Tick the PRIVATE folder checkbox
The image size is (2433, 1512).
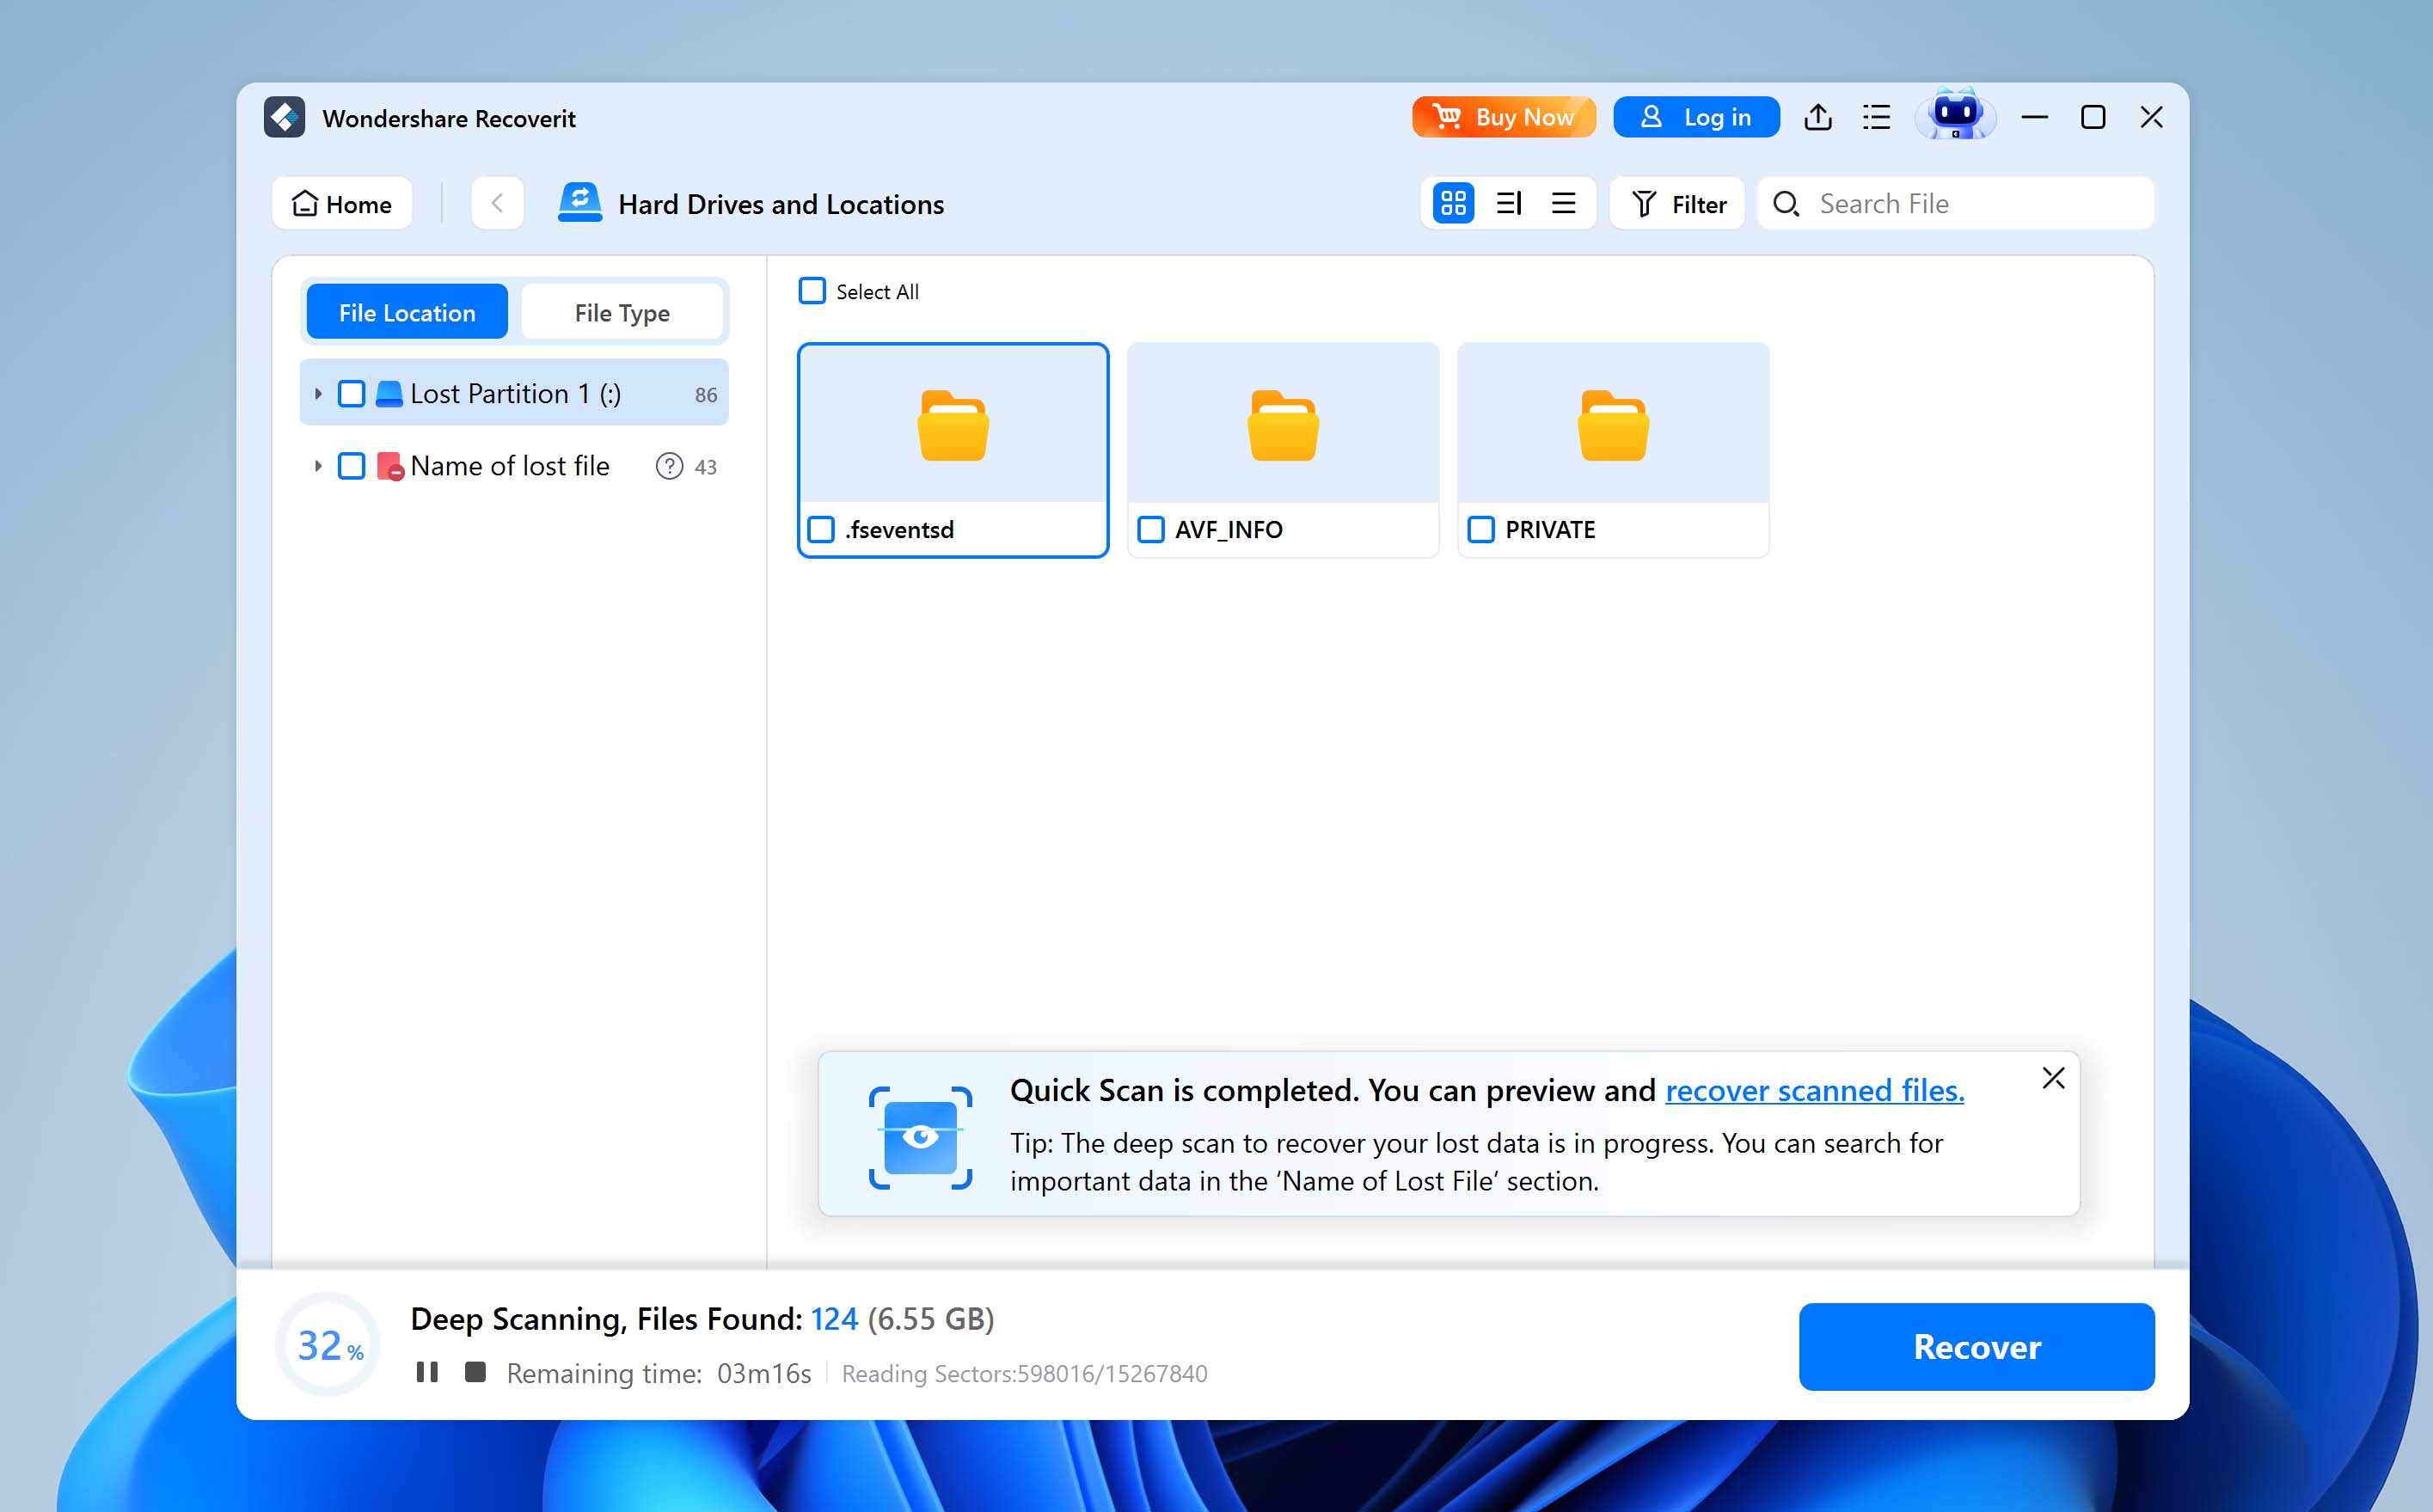pyautogui.click(x=1481, y=529)
